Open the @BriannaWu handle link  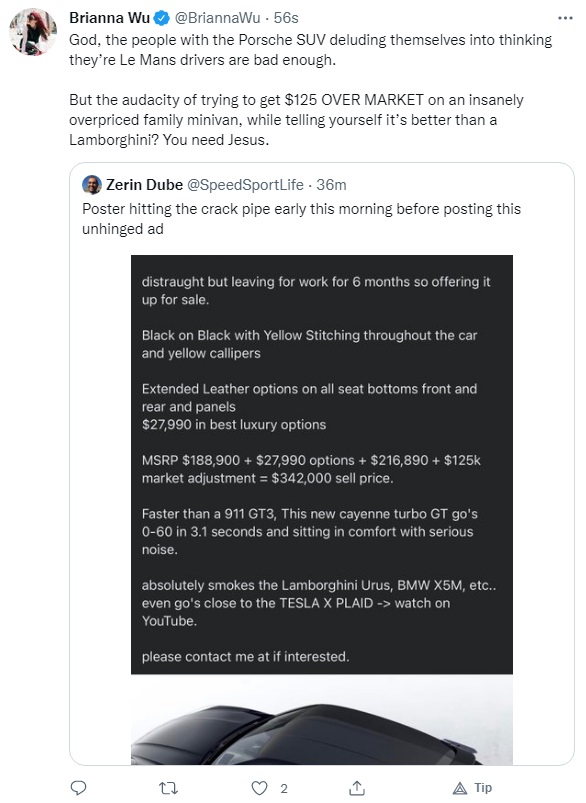[217, 18]
